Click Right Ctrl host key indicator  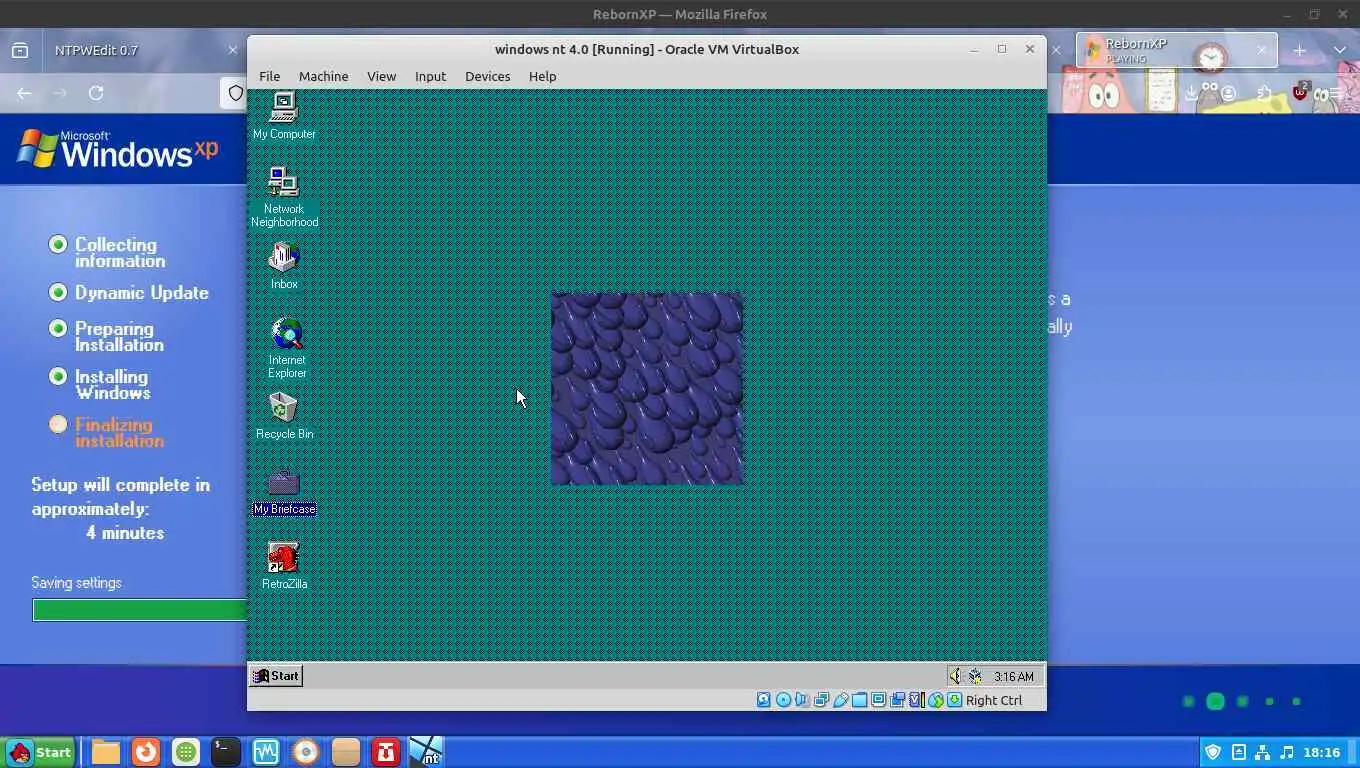(994, 700)
